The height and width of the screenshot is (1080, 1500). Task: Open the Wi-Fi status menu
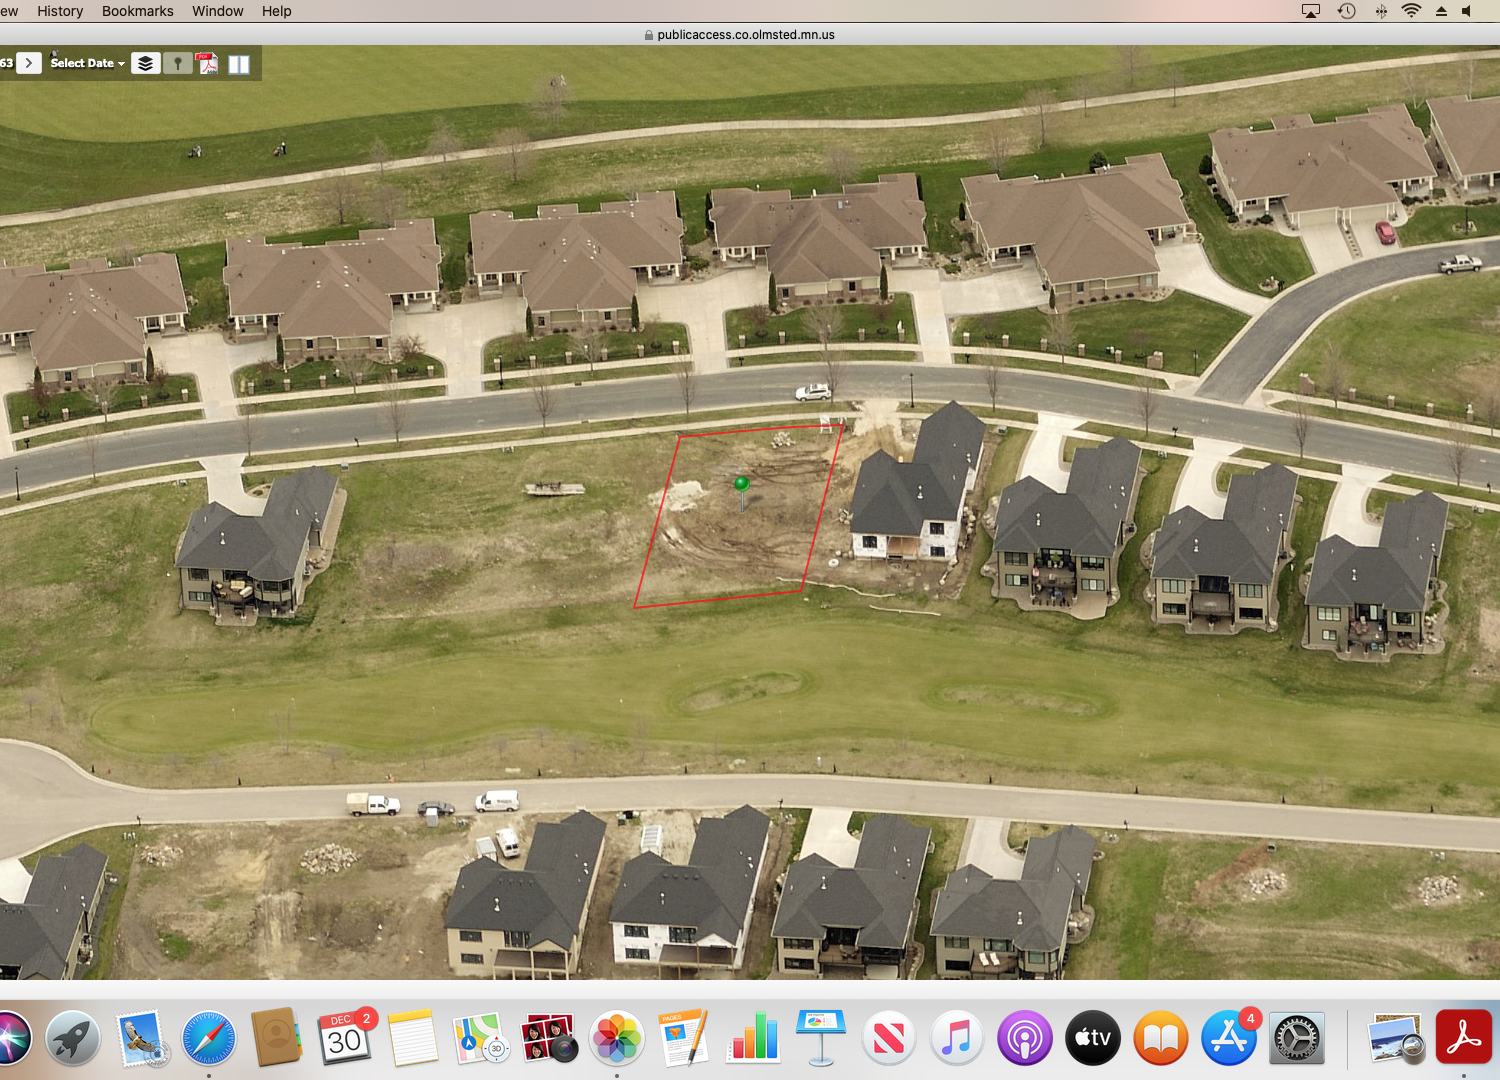[1411, 11]
